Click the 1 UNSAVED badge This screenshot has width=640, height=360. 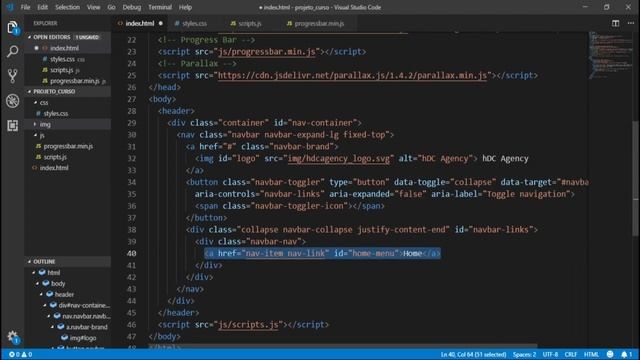(87, 37)
